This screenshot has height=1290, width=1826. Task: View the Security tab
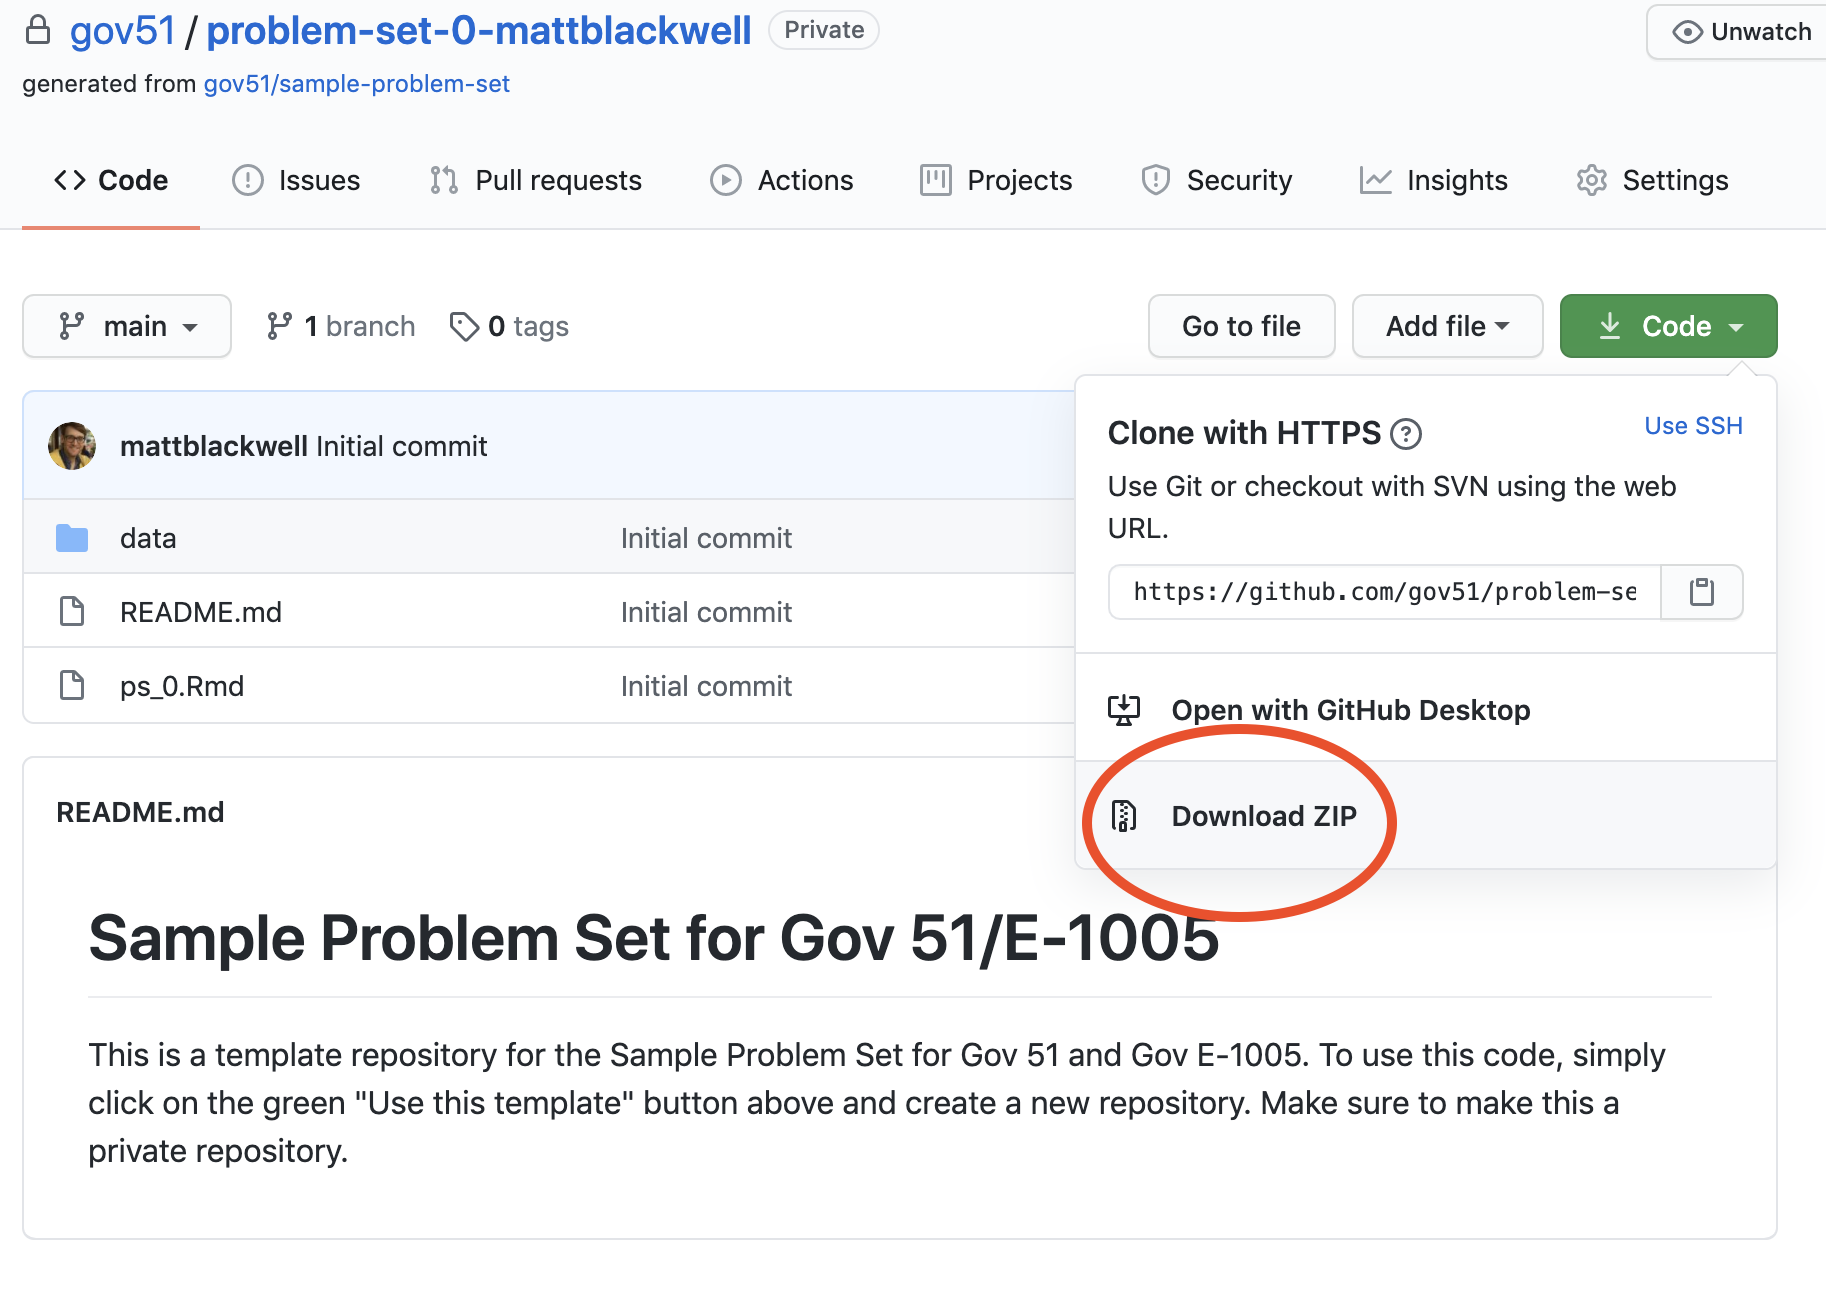point(1217,180)
